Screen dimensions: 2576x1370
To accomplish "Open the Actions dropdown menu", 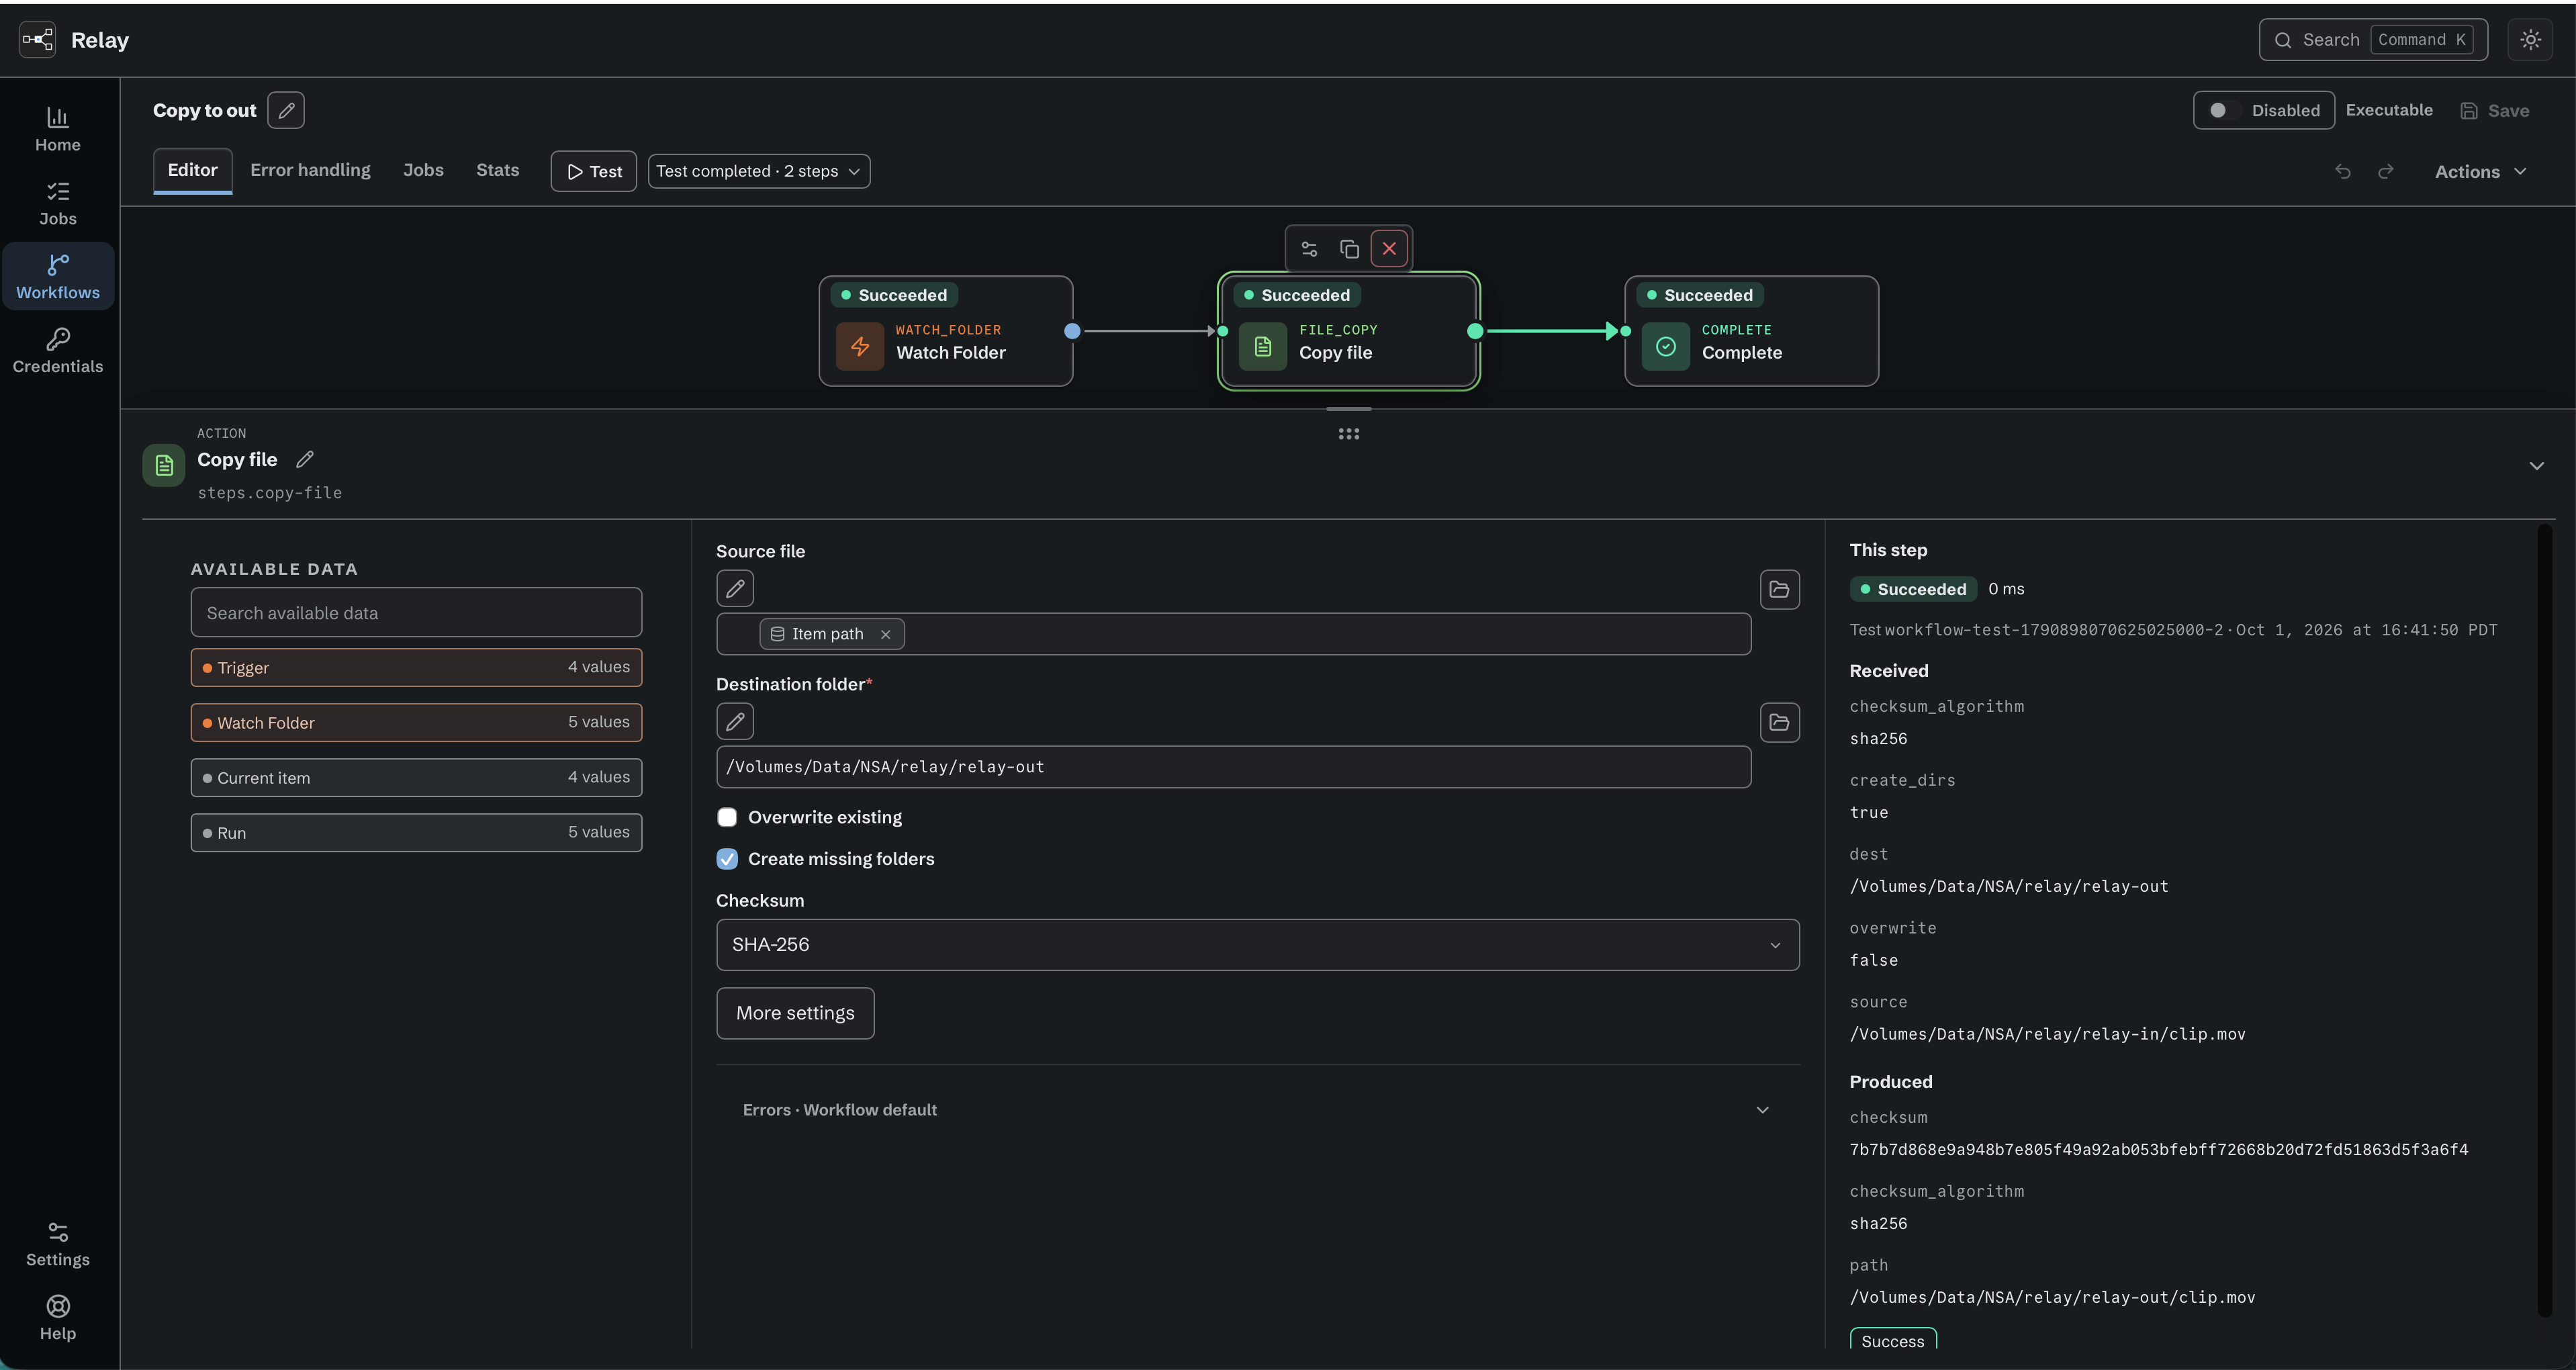I will click(2481, 171).
